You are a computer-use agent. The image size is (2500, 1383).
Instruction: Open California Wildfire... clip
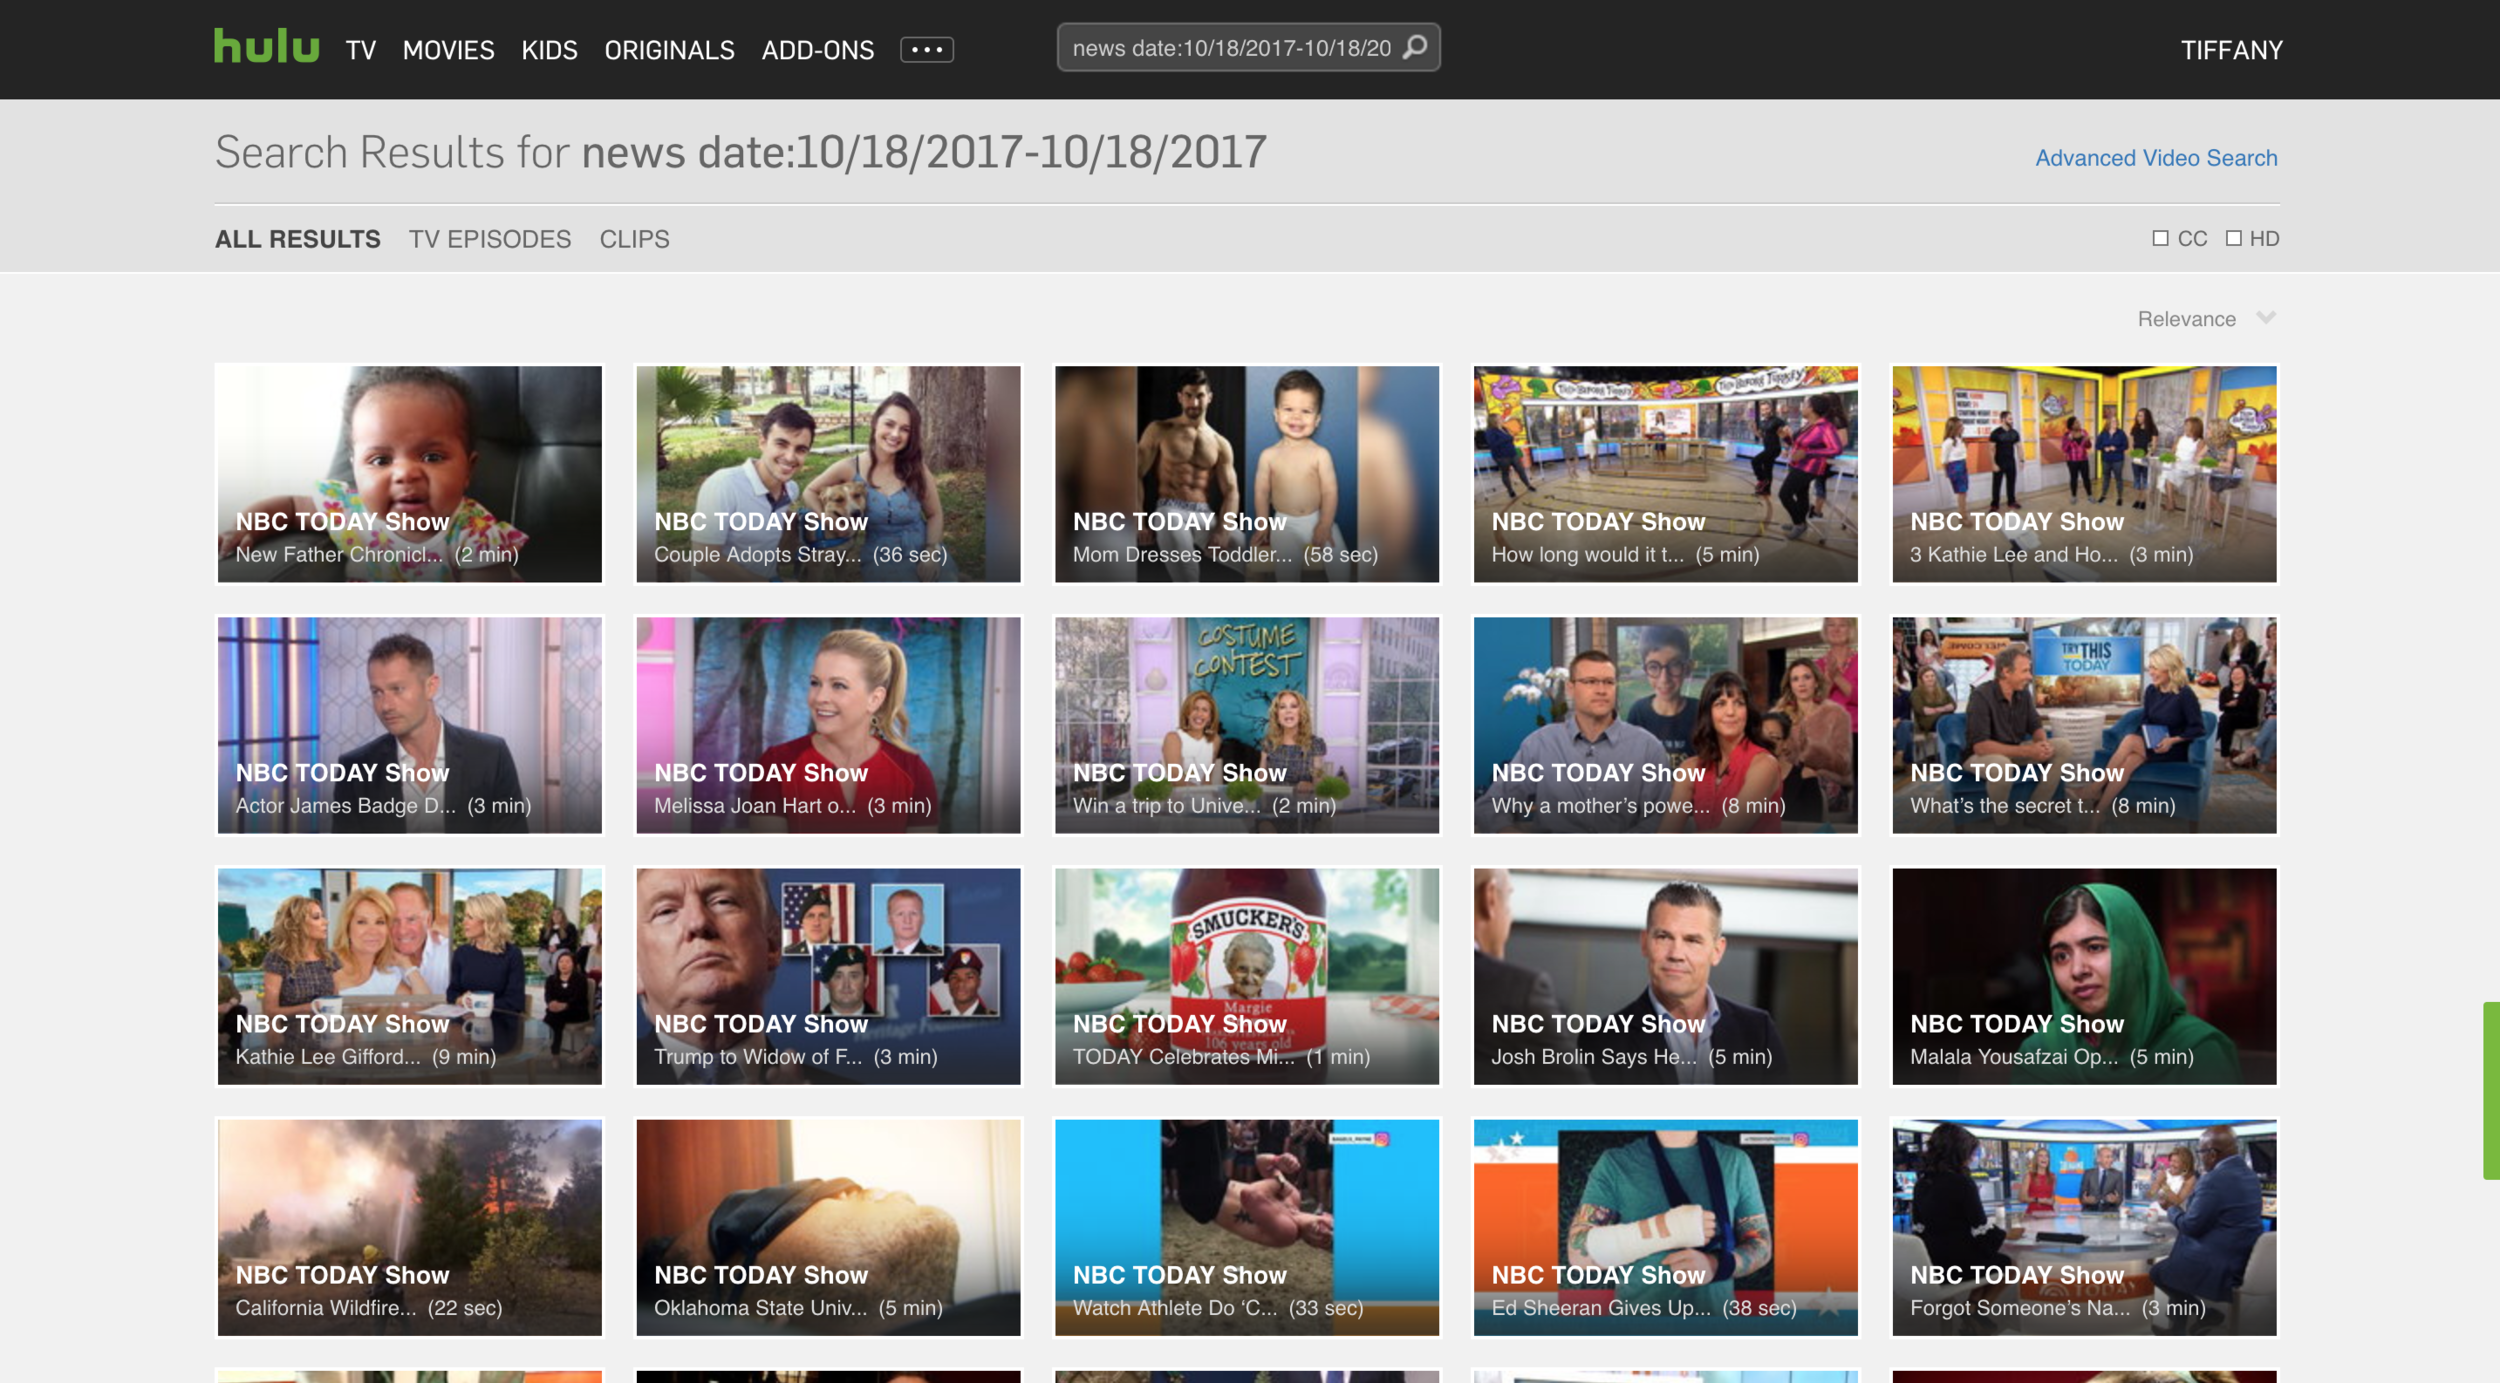click(409, 1226)
